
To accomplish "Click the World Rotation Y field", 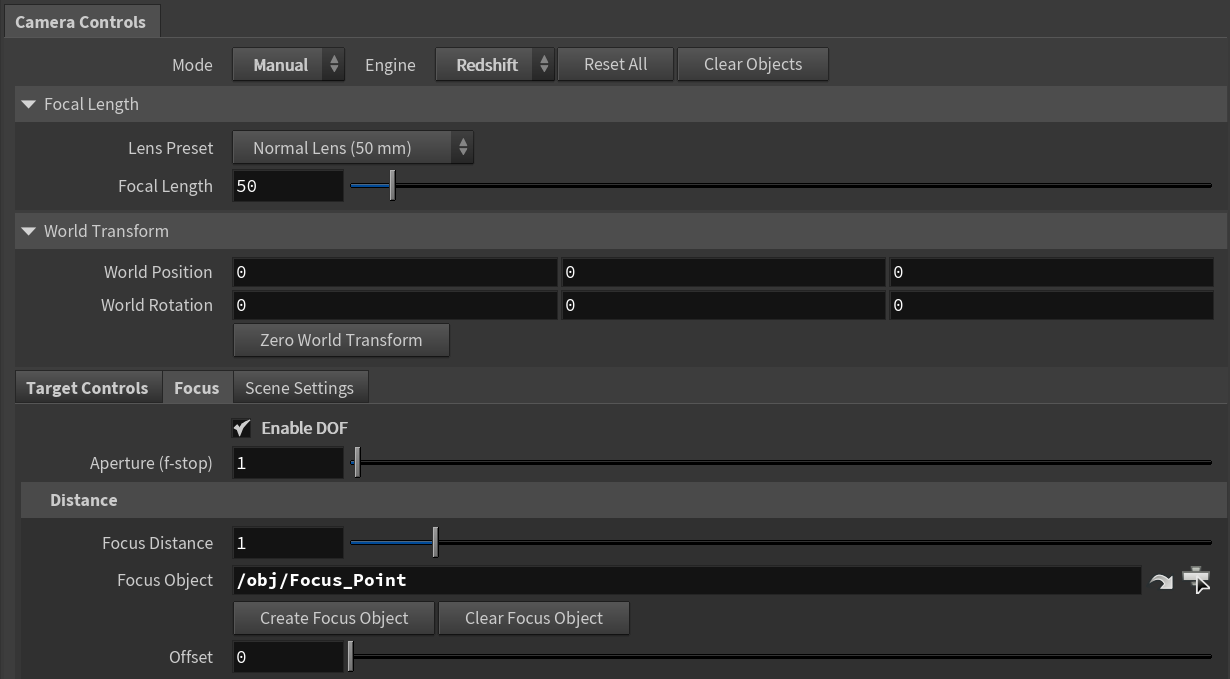I will click(x=723, y=306).
